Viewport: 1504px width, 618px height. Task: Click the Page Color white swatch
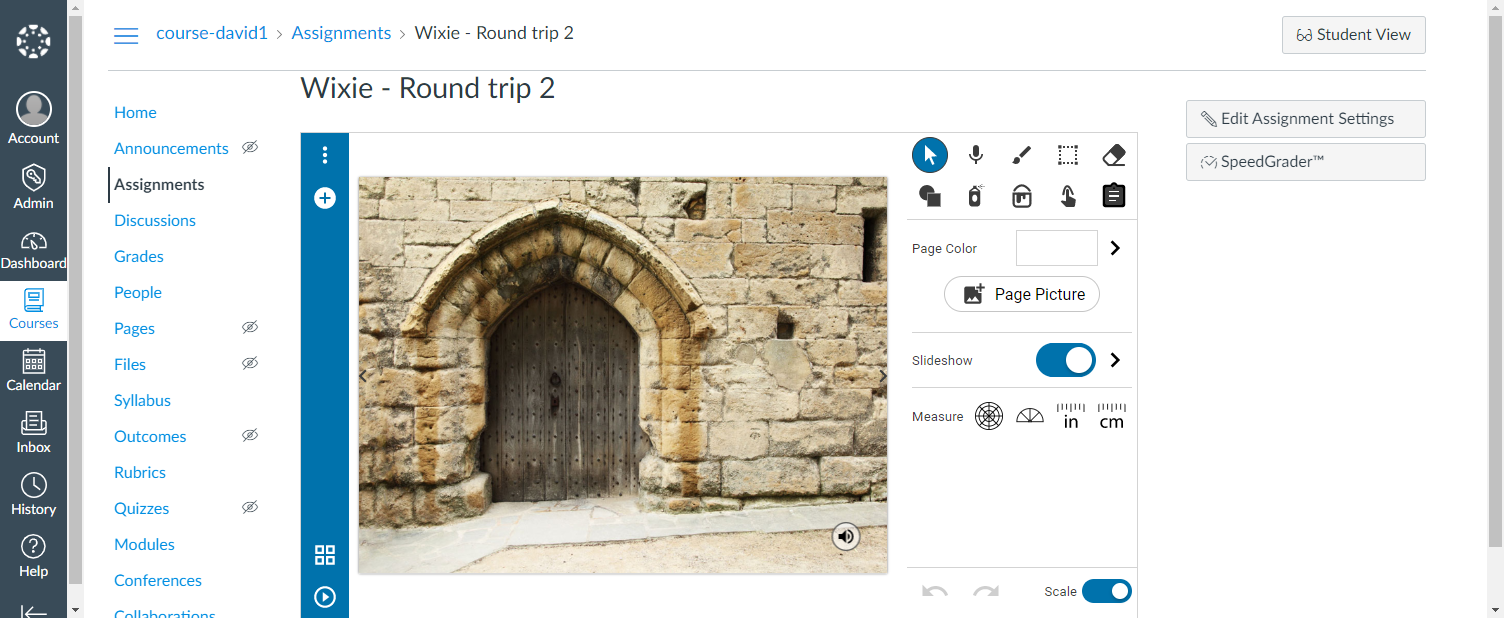tap(1056, 248)
